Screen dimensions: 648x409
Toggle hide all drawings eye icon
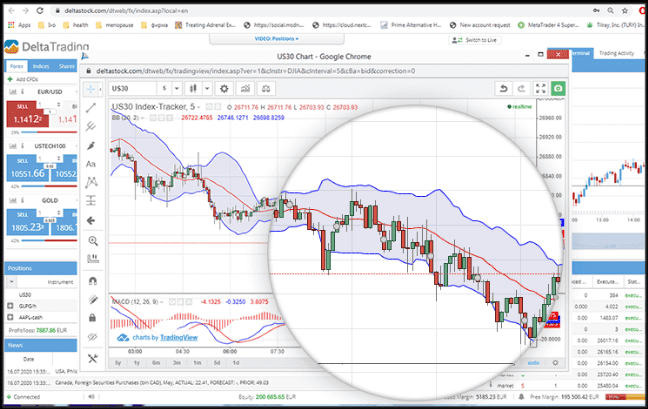93,337
